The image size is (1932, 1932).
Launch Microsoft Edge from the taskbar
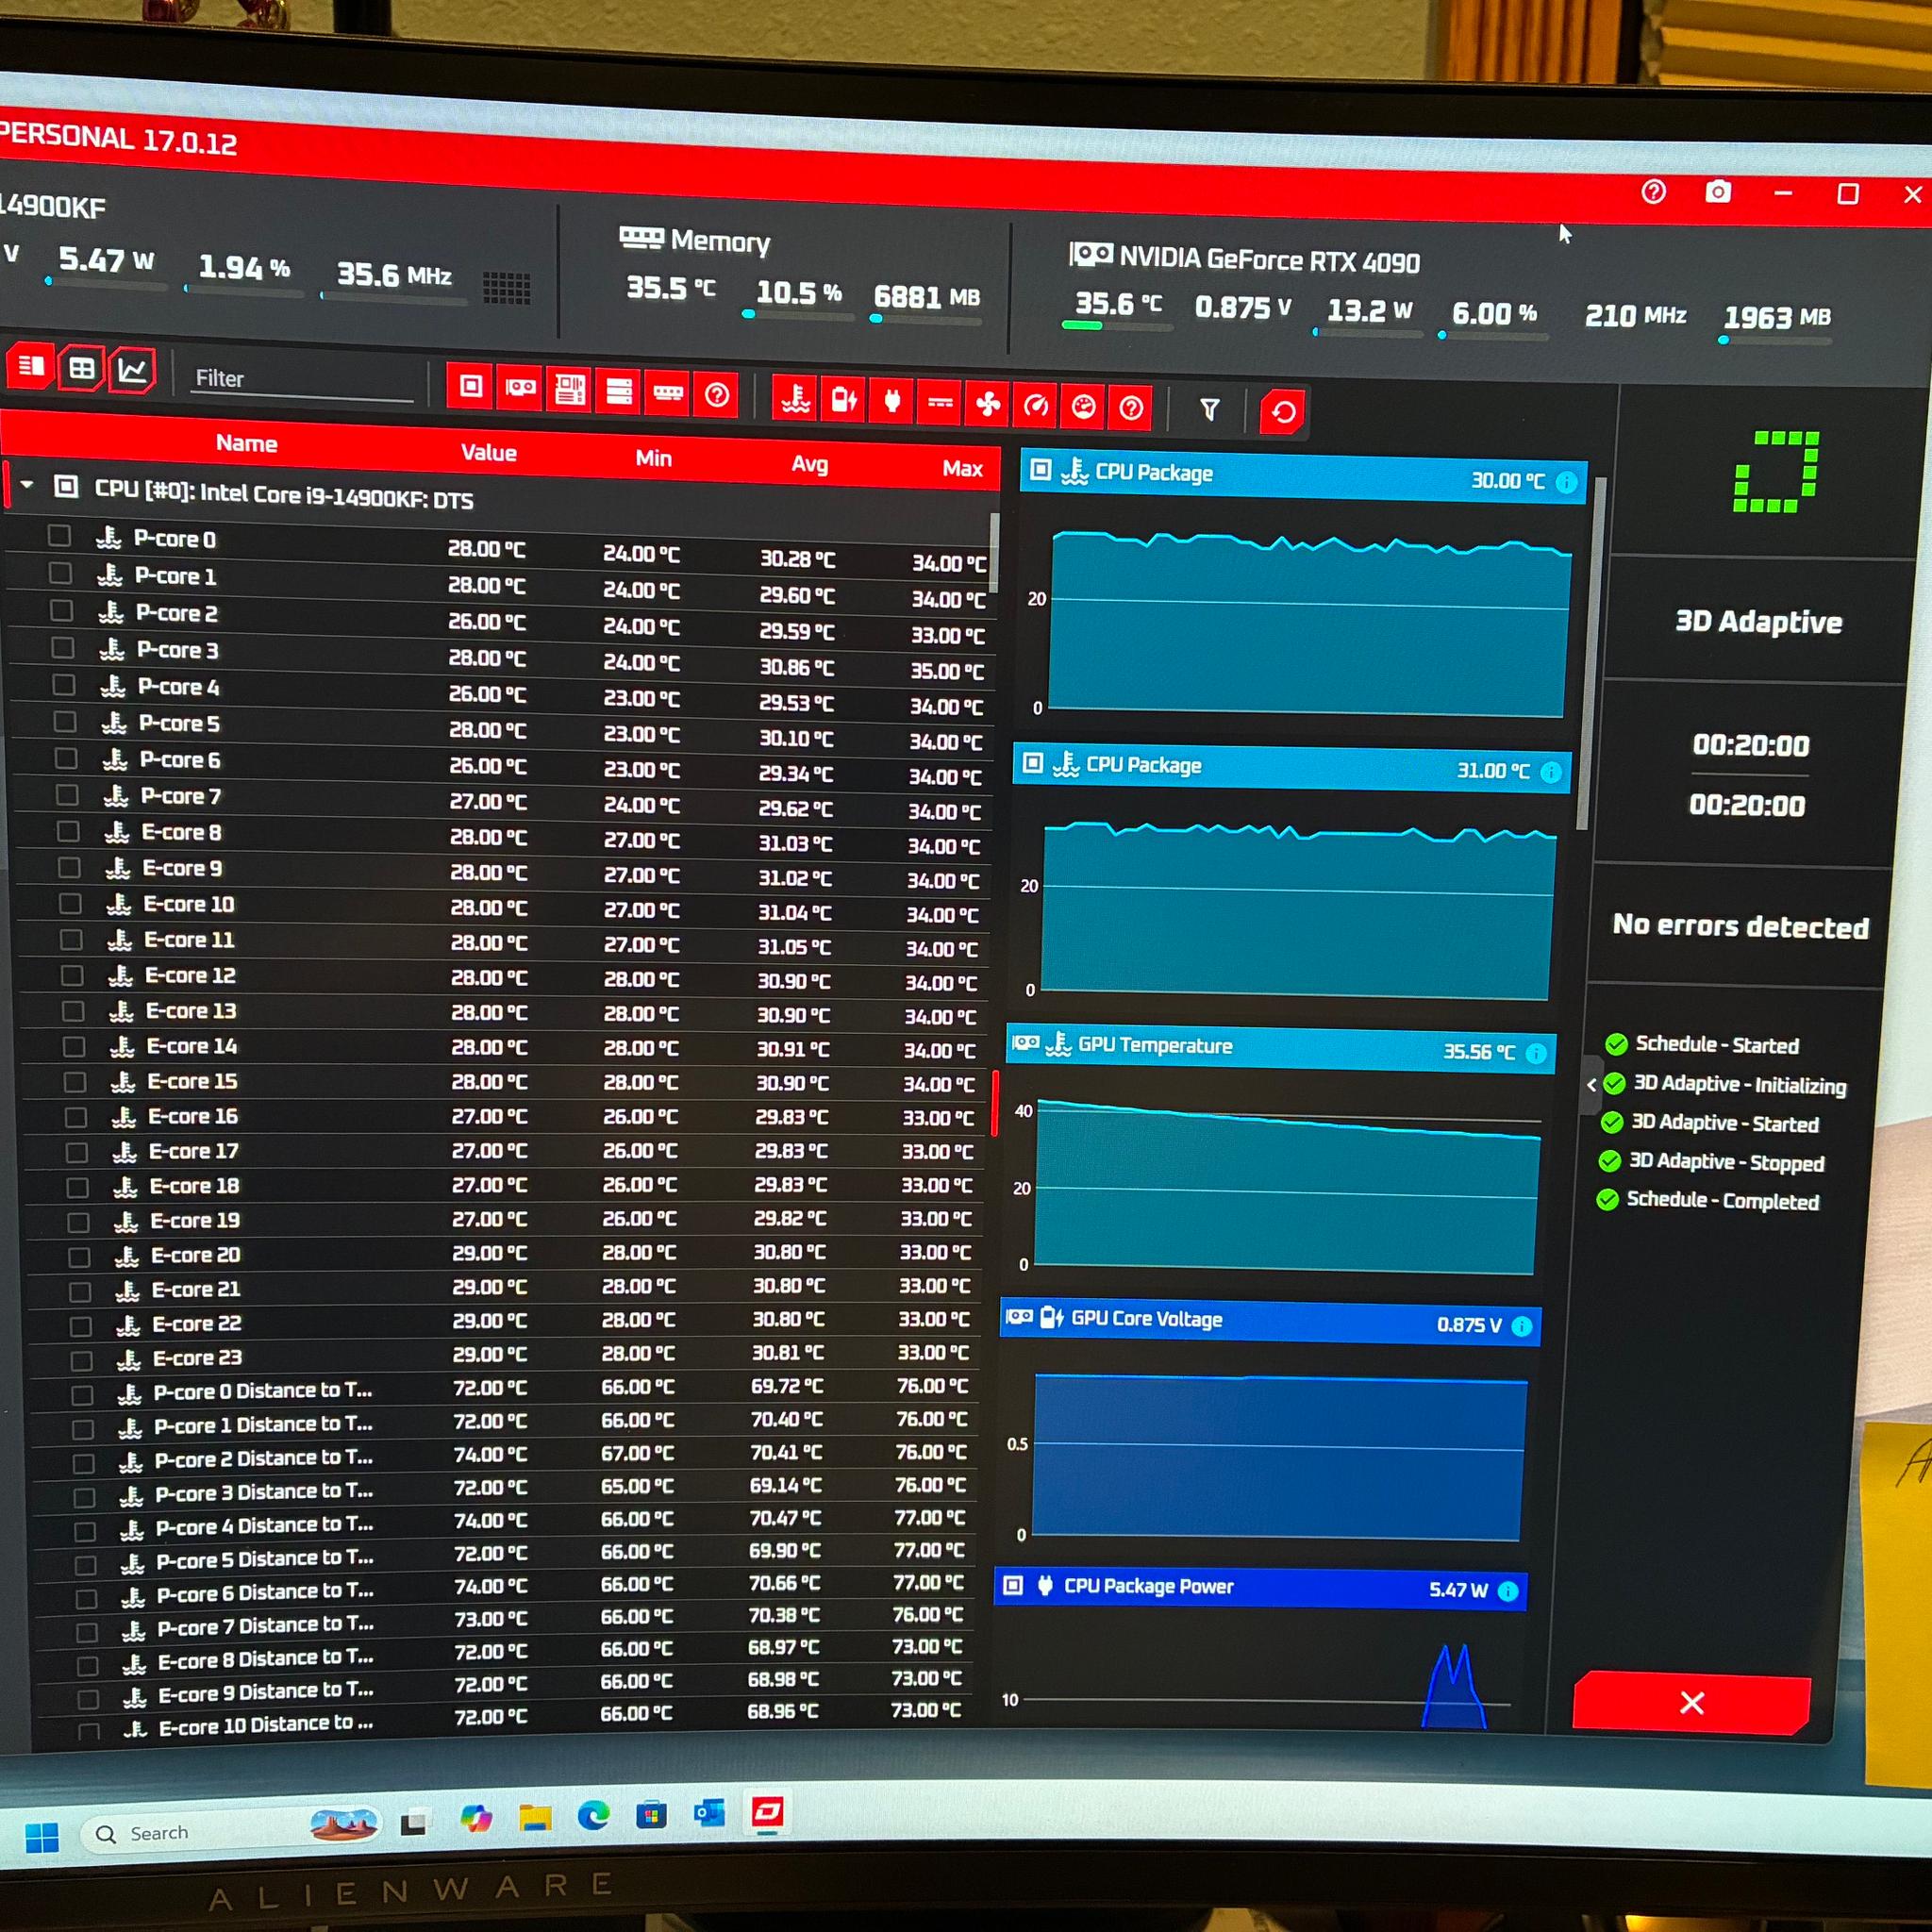(593, 1815)
